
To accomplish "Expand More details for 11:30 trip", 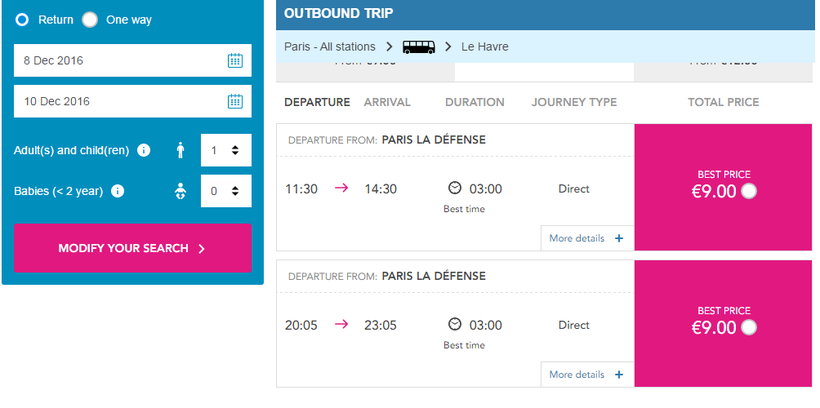I will coord(585,238).
